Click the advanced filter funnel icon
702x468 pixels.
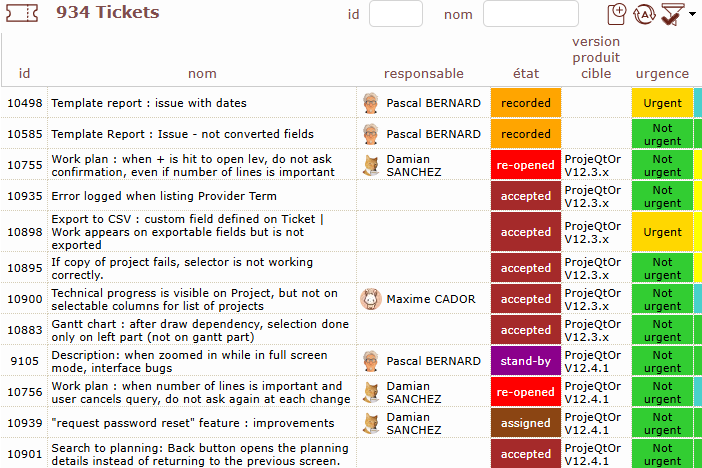672,14
